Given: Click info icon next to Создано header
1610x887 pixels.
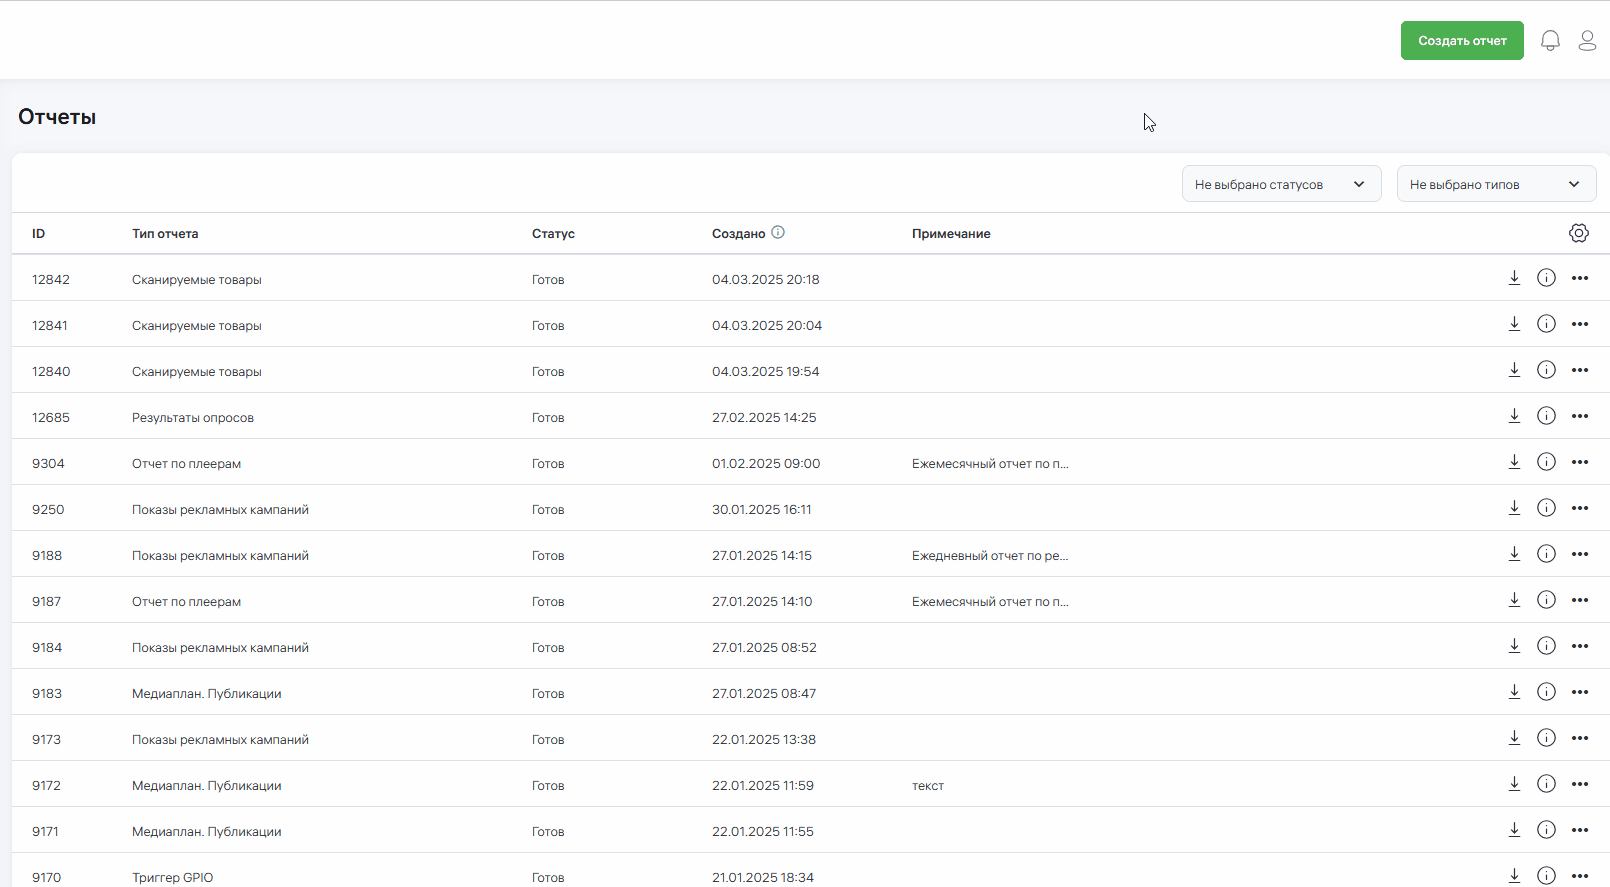Looking at the screenshot, I should pyautogui.click(x=778, y=233).
